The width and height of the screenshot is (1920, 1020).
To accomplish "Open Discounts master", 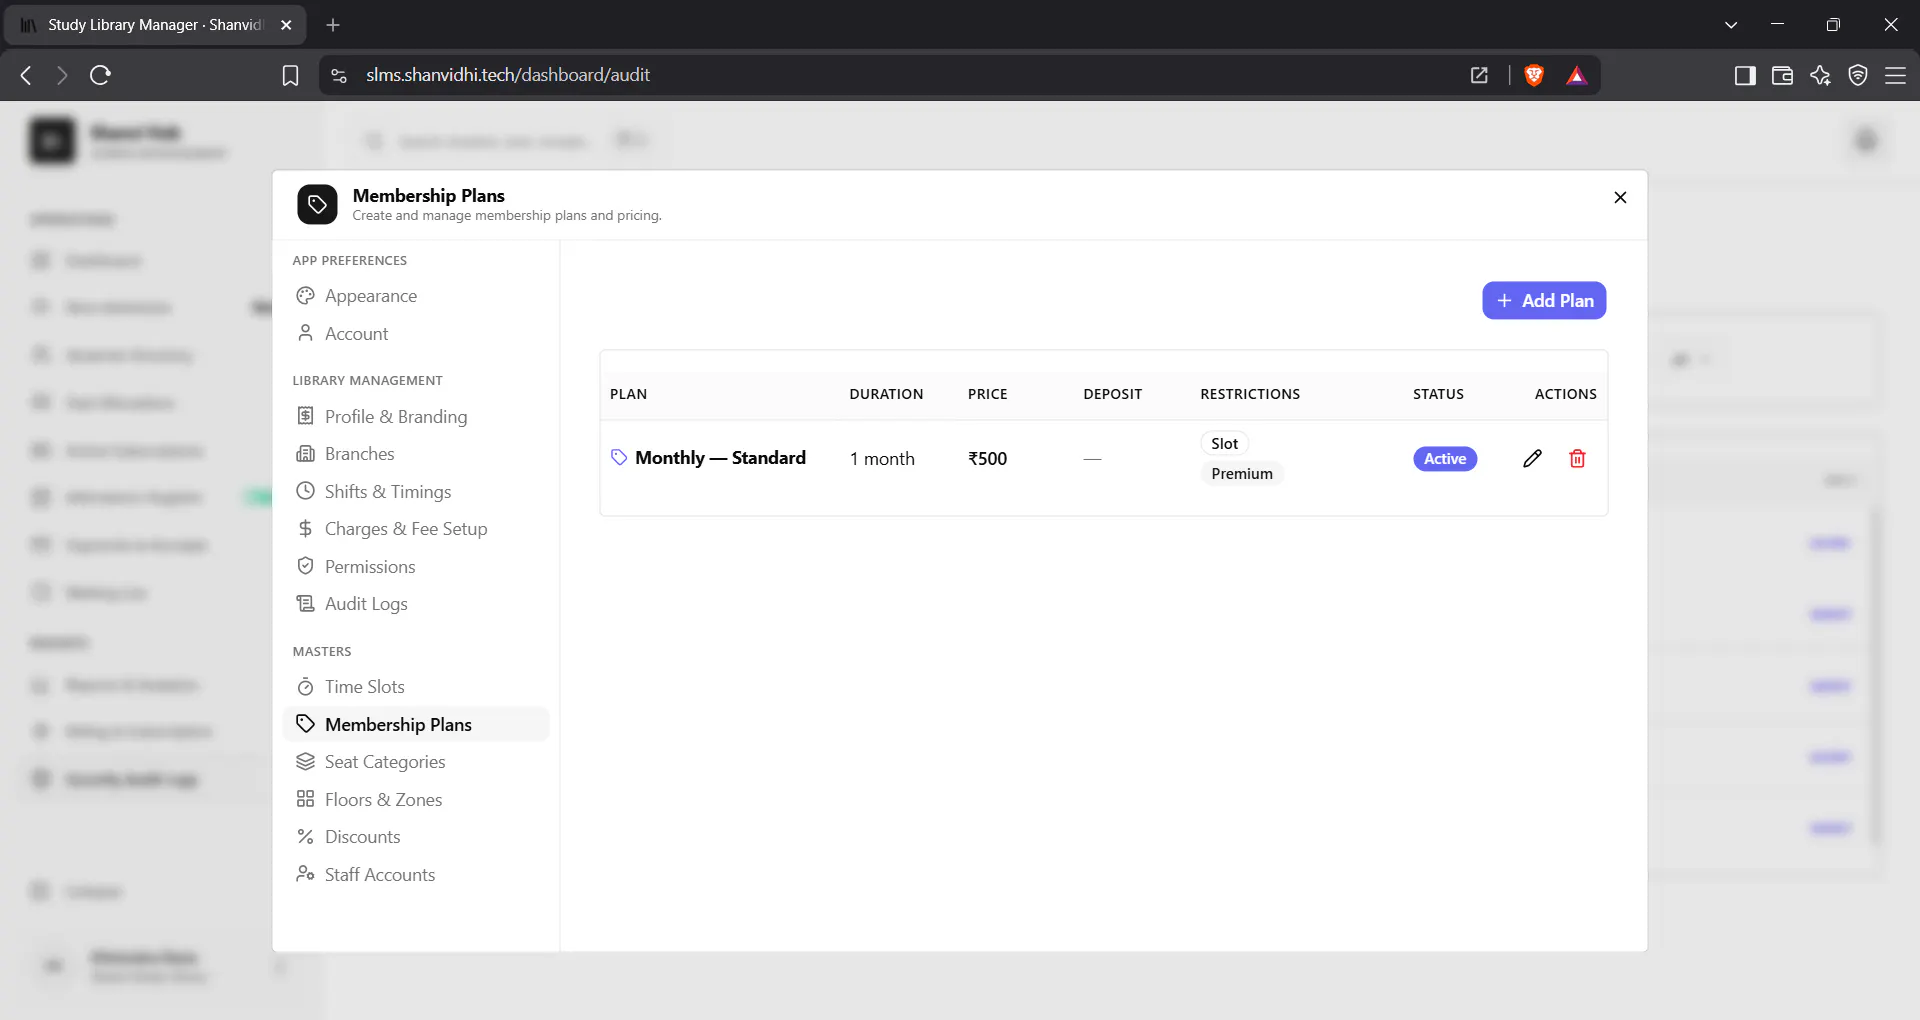I will [416, 837].
